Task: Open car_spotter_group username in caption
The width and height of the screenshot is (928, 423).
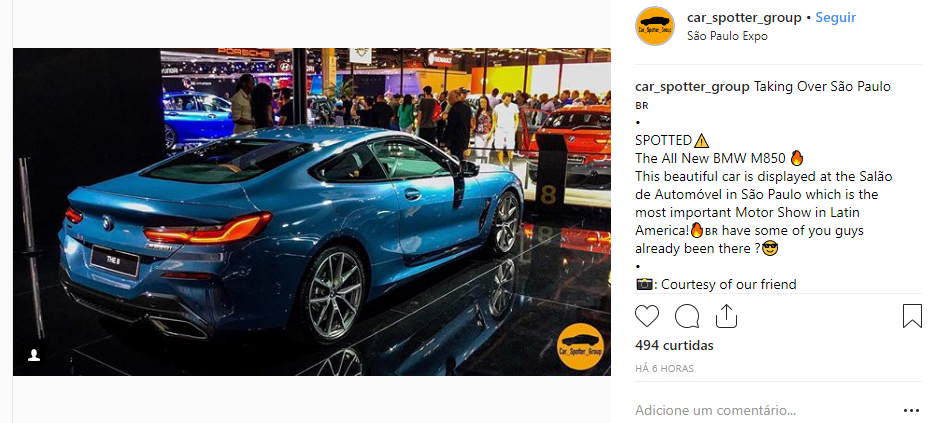Action: [692, 87]
